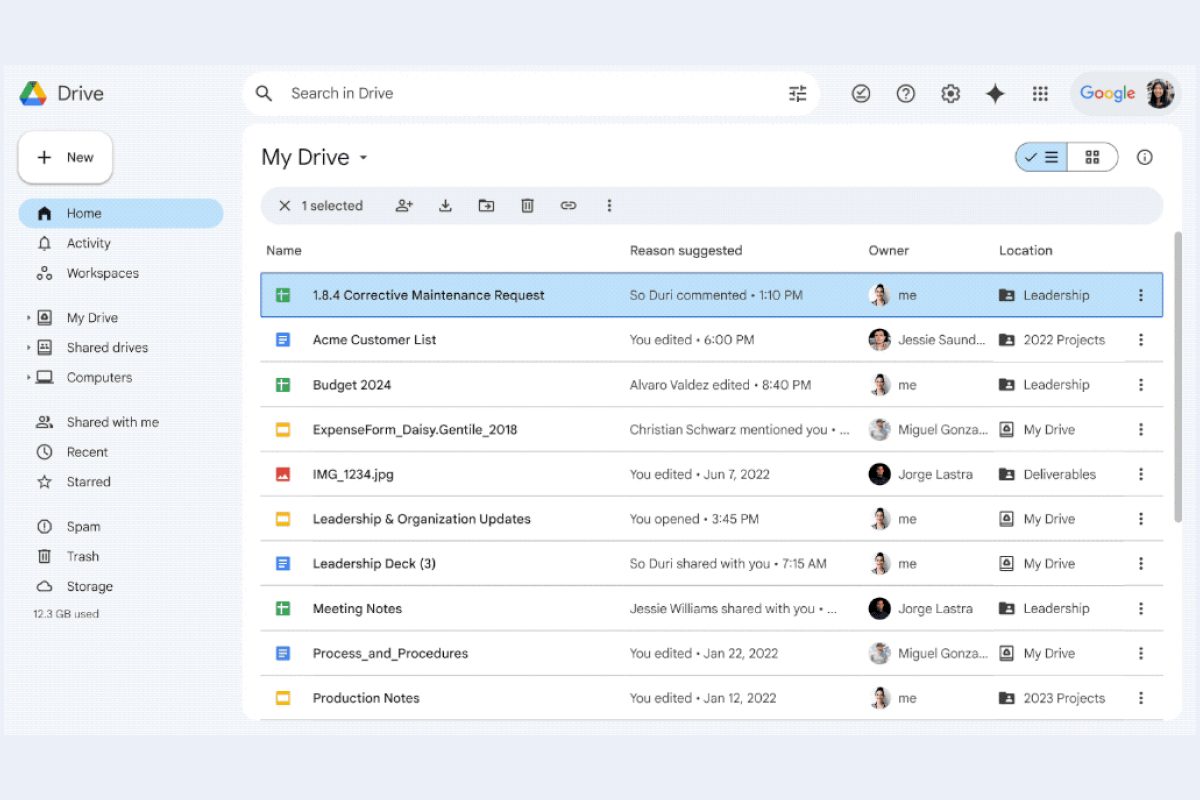Open the details pane info panel
Viewport: 1200px width, 800px height.
click(1144, 157)
